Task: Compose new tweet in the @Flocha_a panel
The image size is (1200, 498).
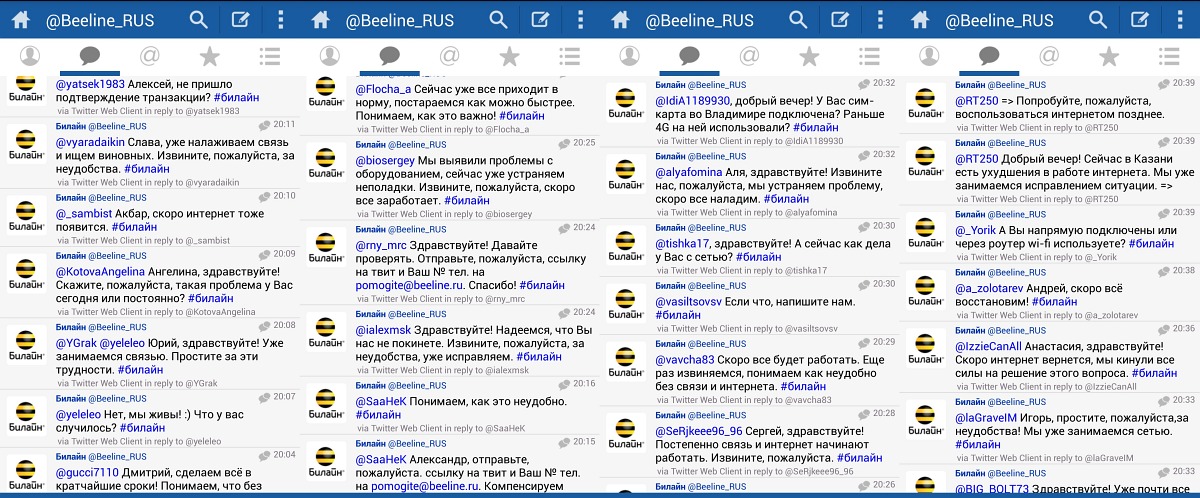Action: [540, 20]
